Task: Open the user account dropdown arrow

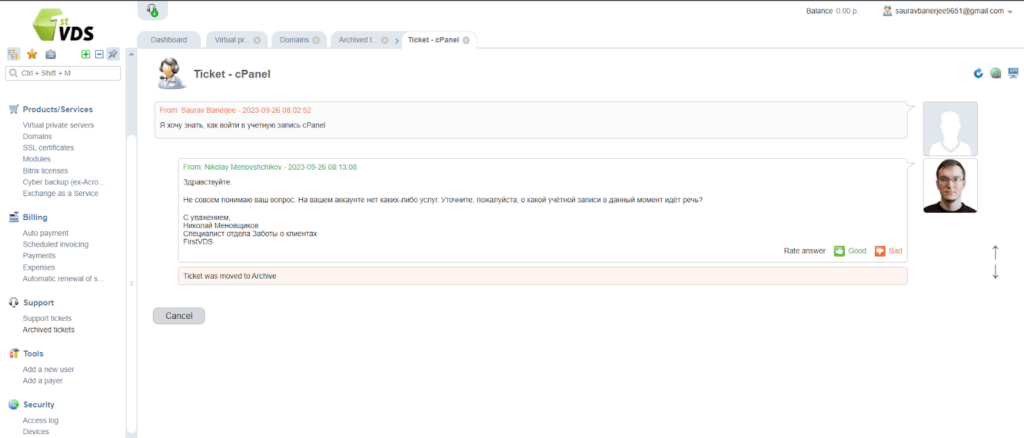Action: (1010, 12)
